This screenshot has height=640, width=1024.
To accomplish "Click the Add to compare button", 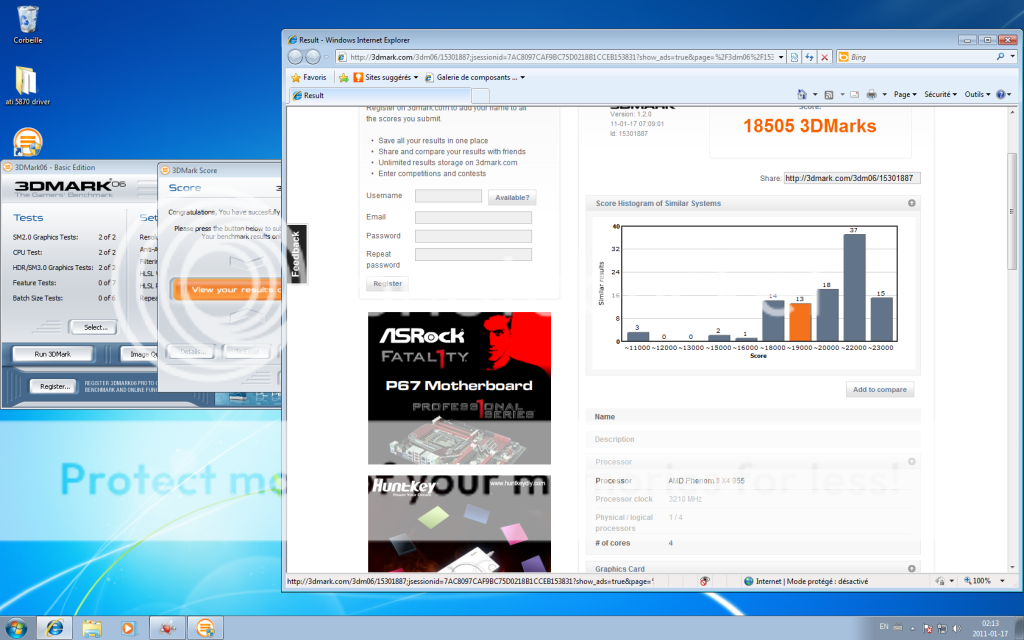I will coord(879,389).
